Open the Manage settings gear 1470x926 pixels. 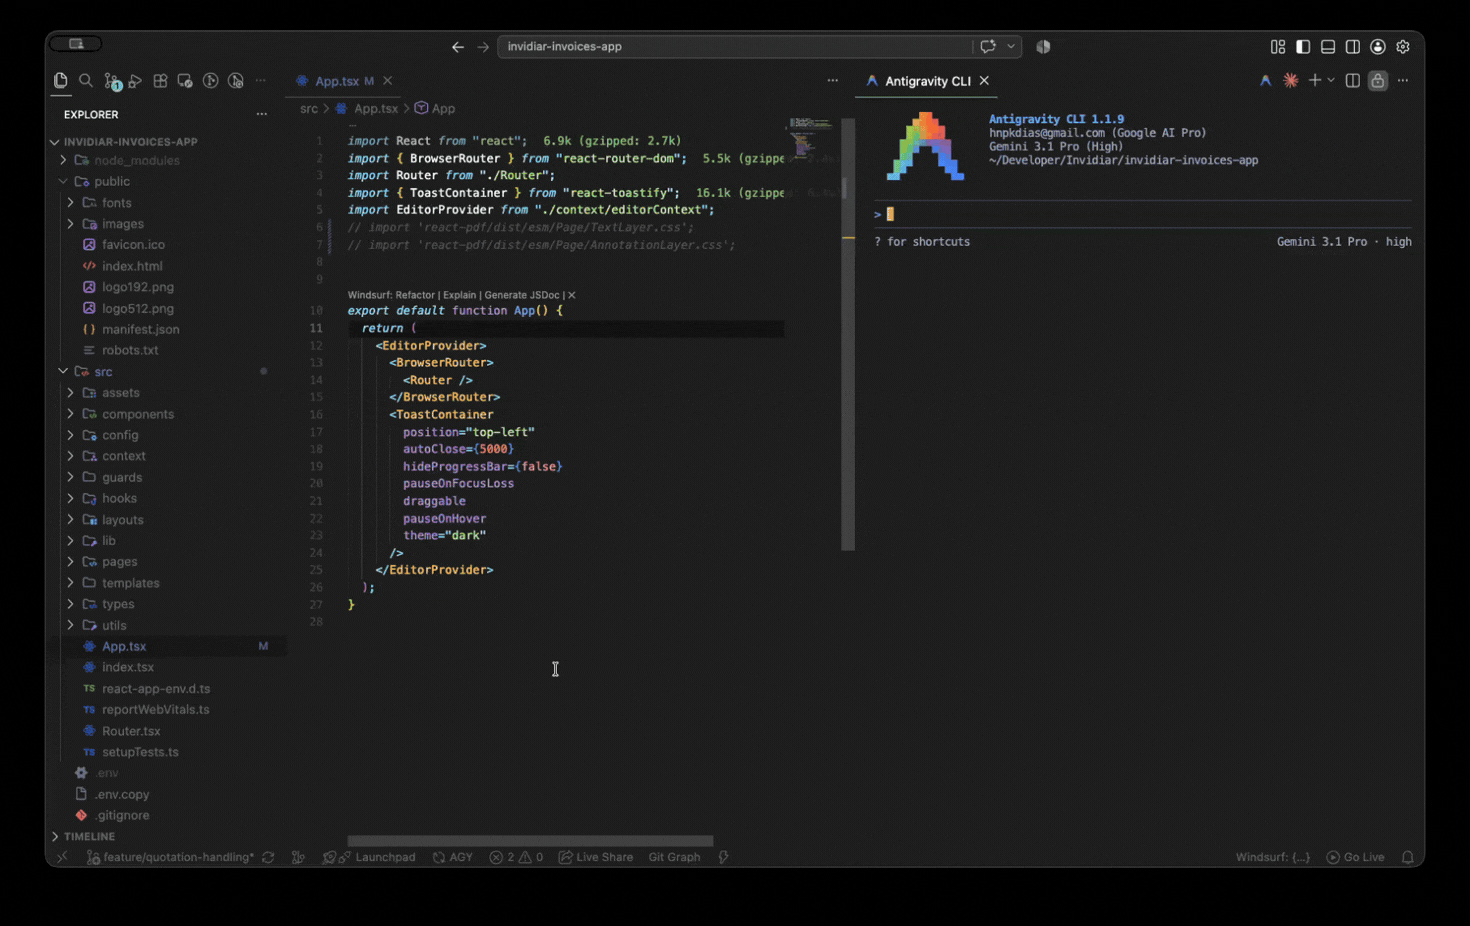[1403, 47]
